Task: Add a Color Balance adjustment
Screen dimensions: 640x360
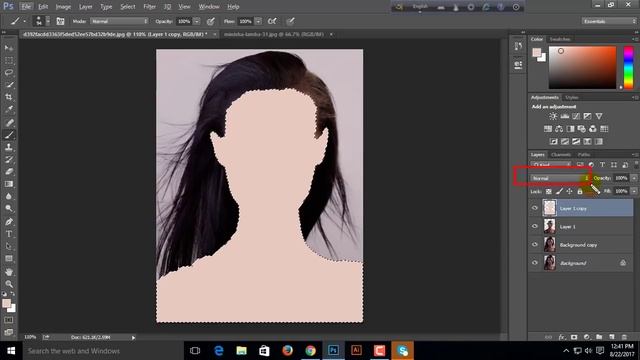Action: [559, 129]
